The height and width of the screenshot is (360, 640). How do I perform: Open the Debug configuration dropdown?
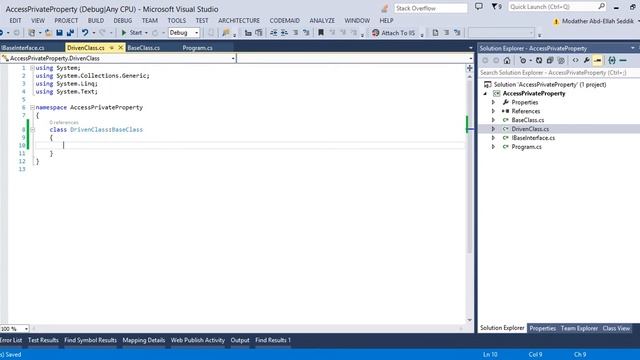click(x=184, y=33)
